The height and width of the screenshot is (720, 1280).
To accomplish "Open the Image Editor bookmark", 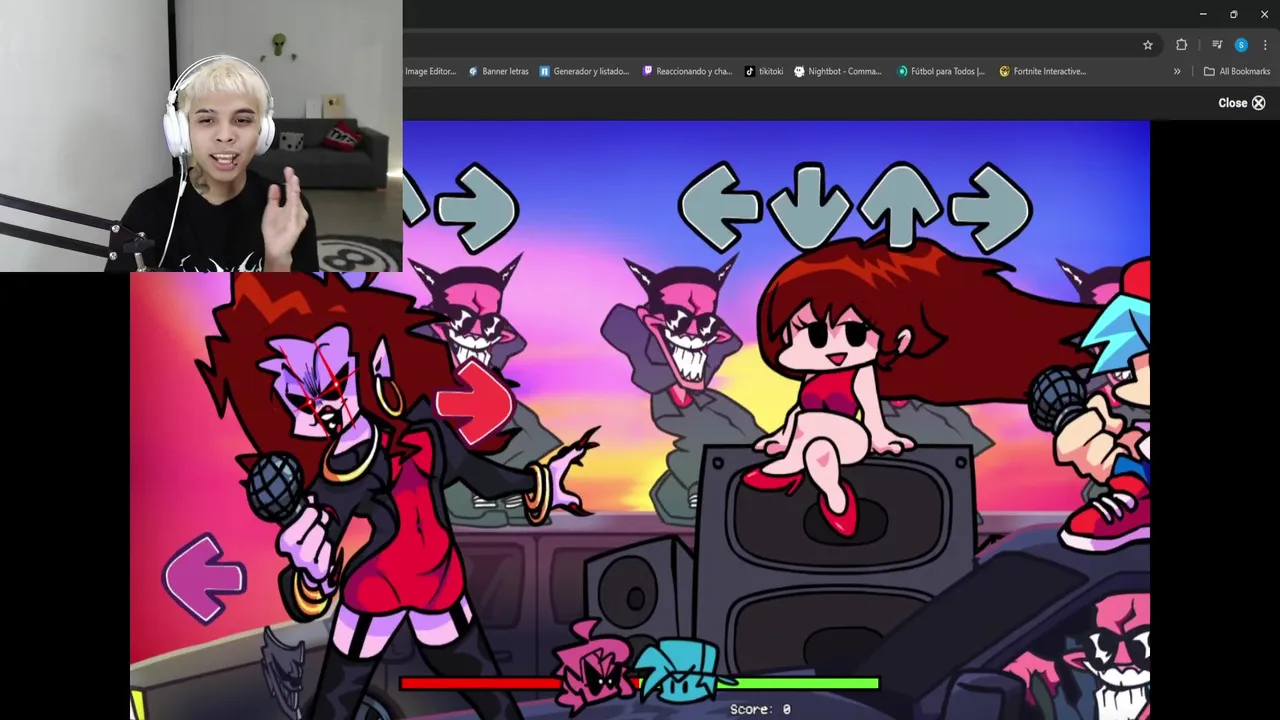I will point(430,71).
